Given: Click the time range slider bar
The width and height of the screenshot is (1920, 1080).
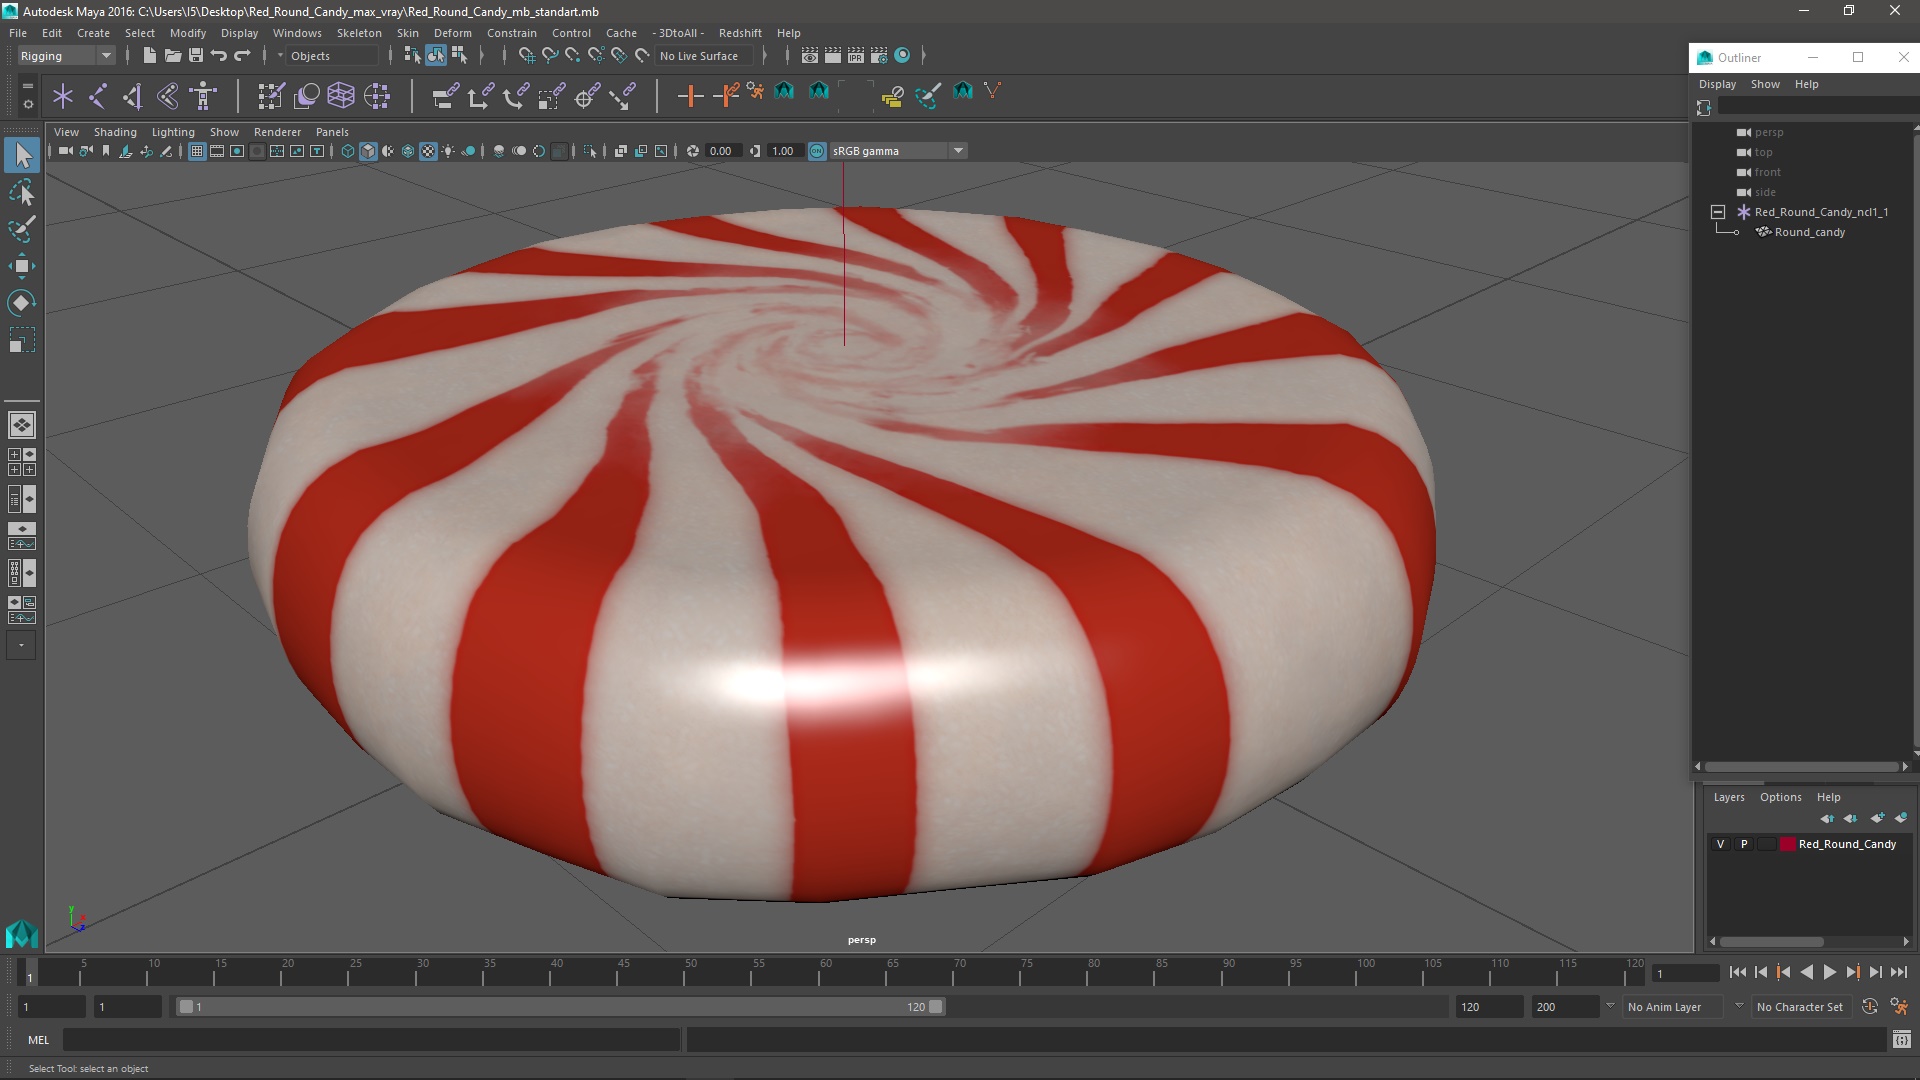Looking at the screenshot, I should coord(560,1007).
